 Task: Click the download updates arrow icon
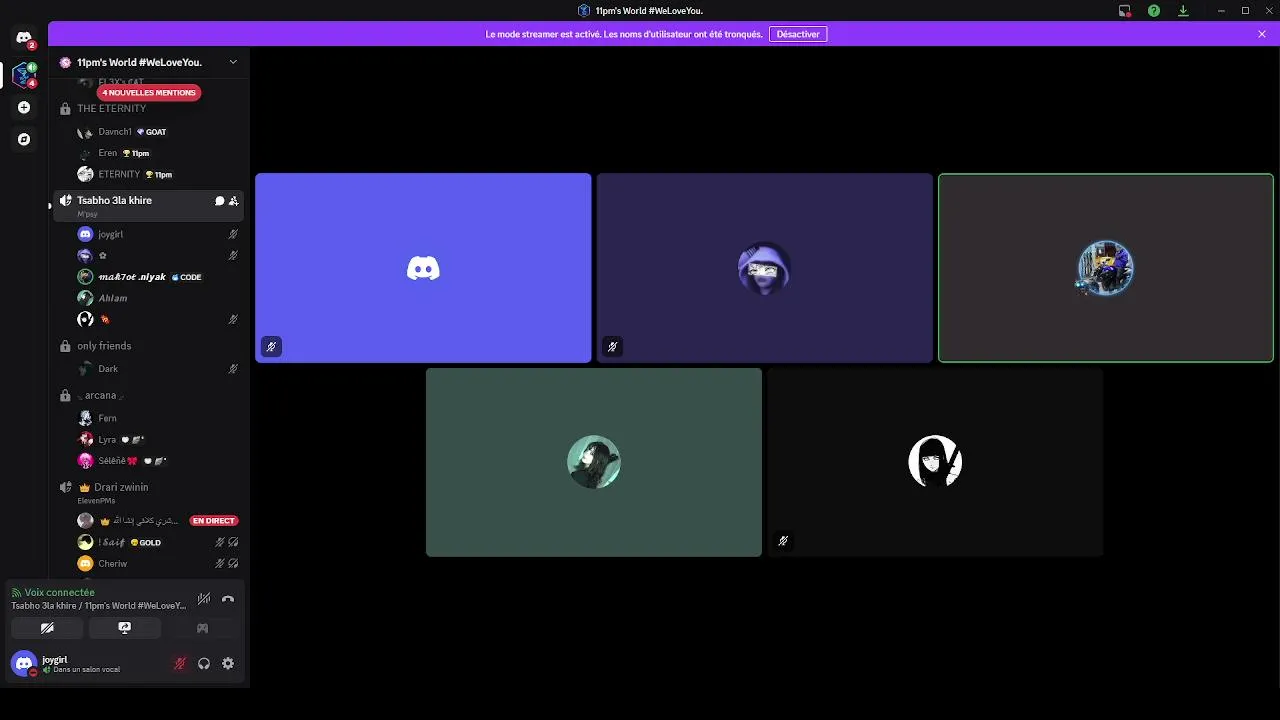[1183, 10]
